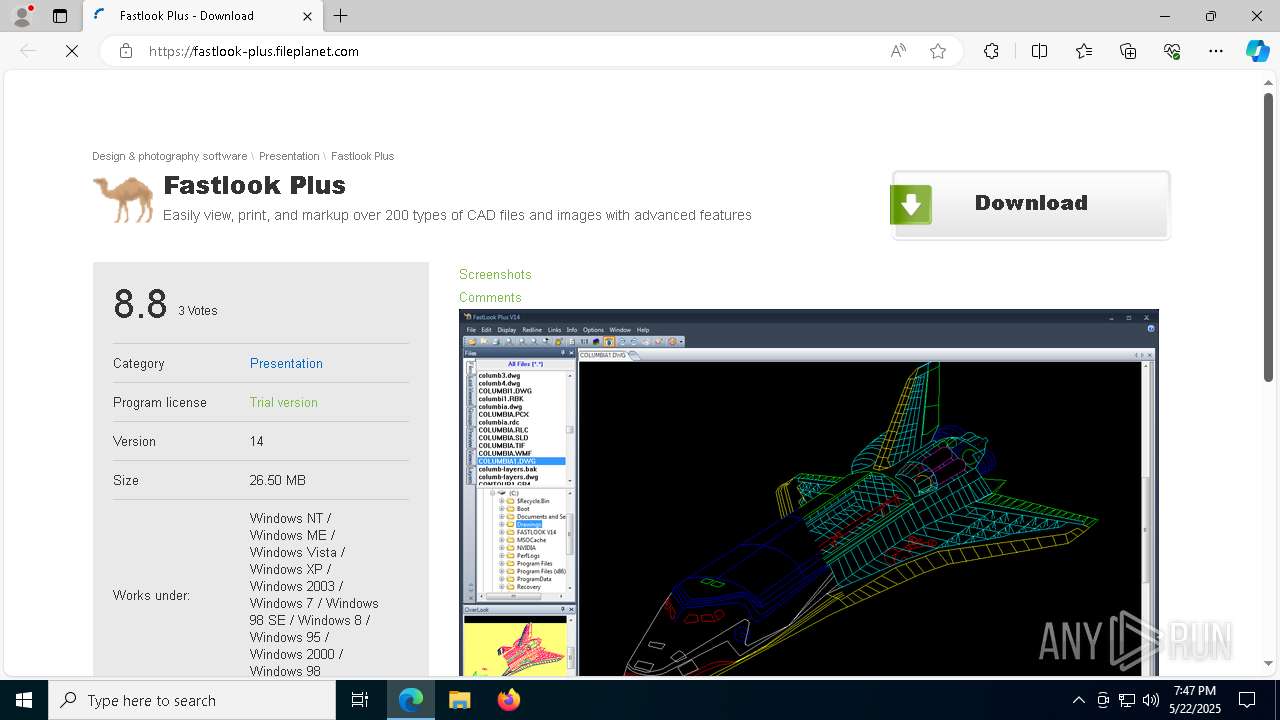Open Trial version license link
This screenshot has height=720, width=1280.
click(x=283, y=402)
